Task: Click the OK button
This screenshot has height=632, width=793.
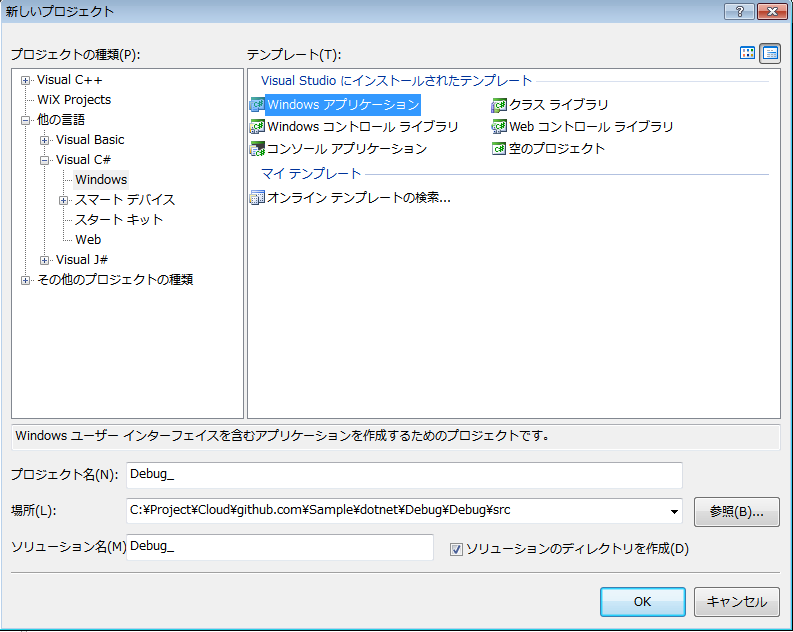Action: 642,602
